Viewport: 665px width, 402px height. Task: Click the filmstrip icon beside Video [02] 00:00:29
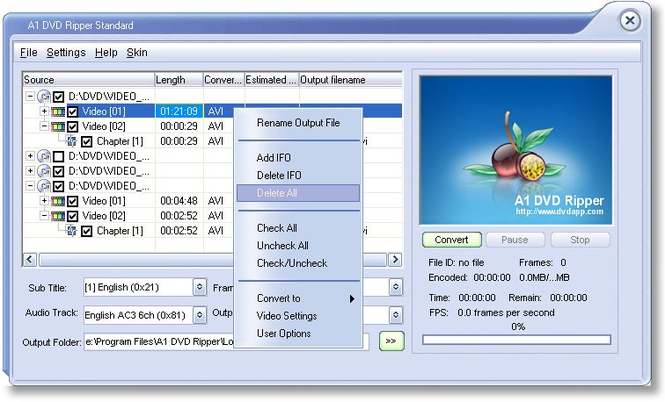tap(58, 126)
